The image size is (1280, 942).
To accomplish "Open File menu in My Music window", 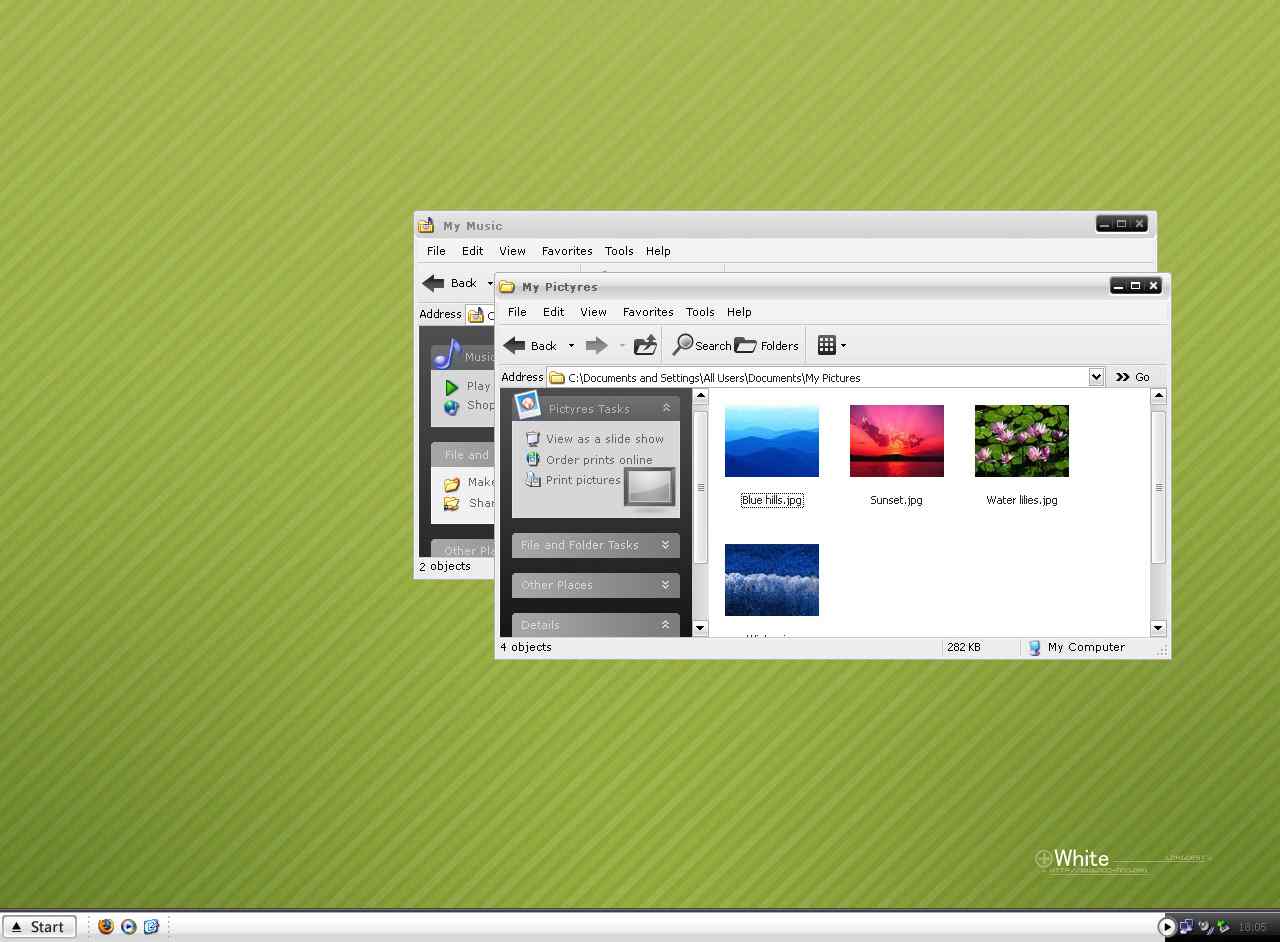I will 436,251.
